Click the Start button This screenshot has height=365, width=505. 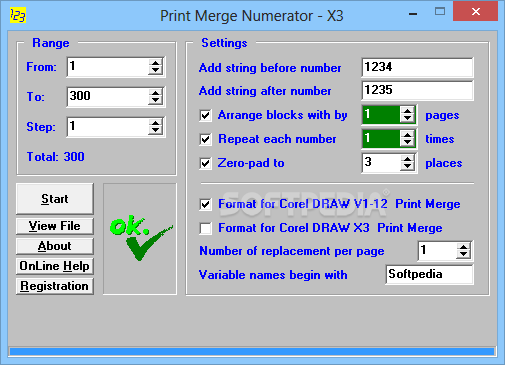55,199
